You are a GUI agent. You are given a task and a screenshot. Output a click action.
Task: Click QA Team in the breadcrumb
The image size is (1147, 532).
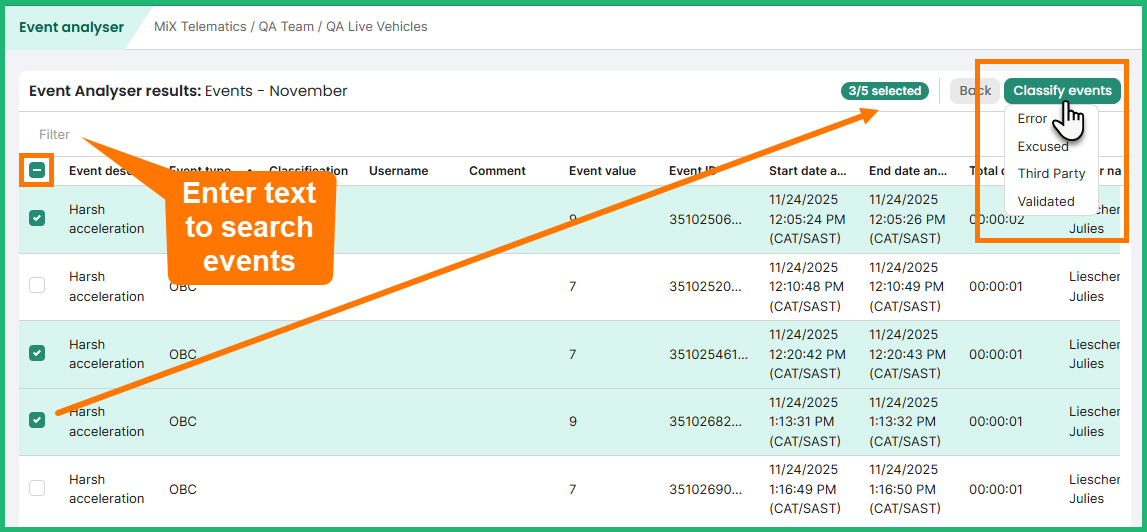(x=286, y=27)
